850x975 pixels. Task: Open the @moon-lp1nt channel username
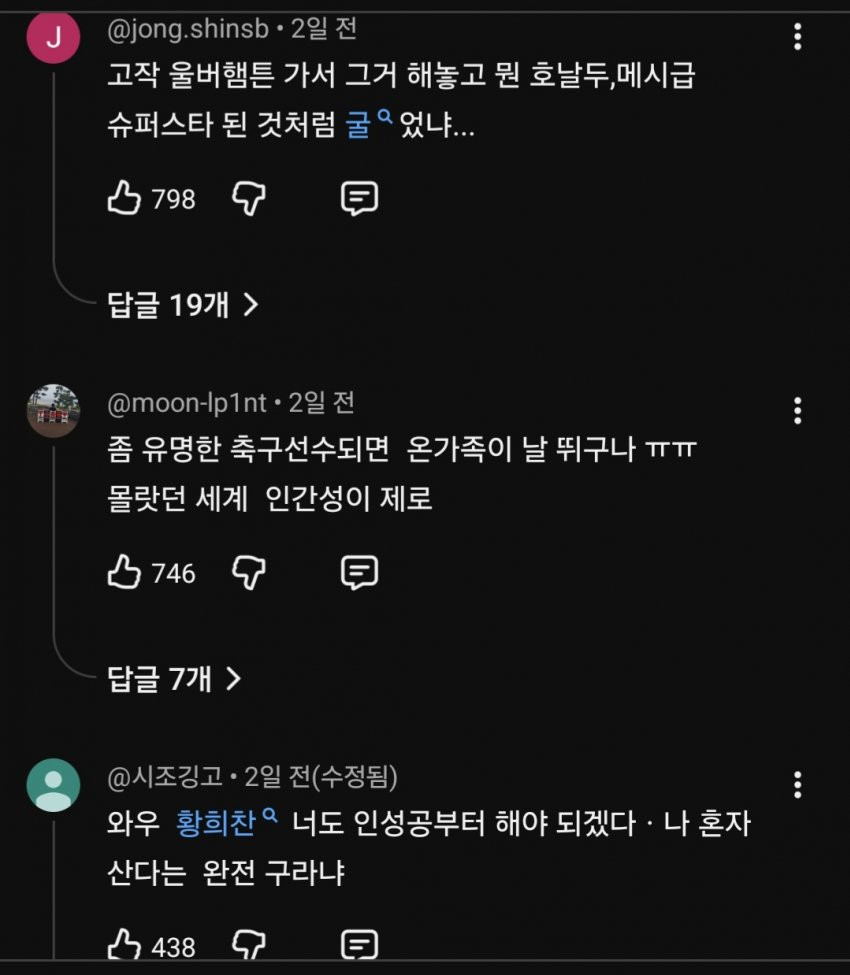tap(187, 403)
